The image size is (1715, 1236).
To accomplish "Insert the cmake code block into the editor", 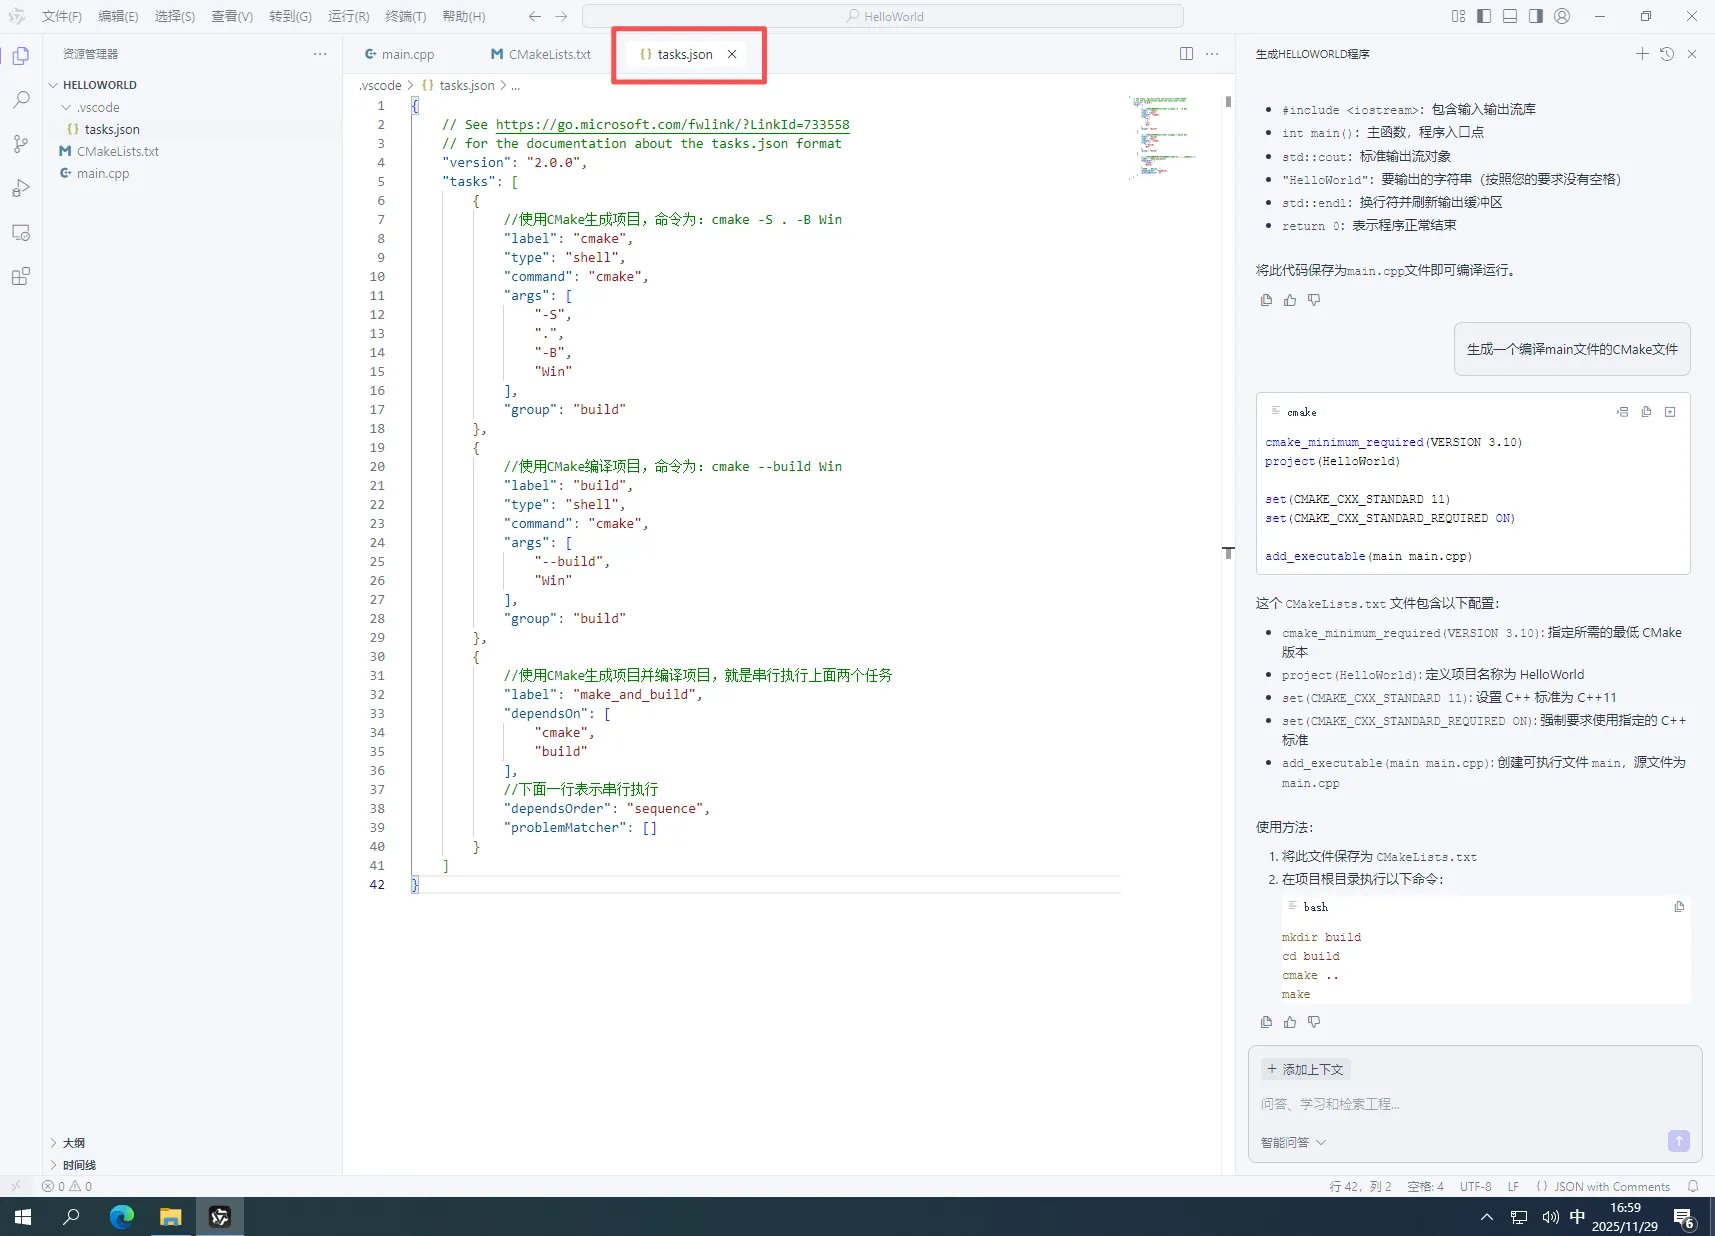I will click(1622, 412).
